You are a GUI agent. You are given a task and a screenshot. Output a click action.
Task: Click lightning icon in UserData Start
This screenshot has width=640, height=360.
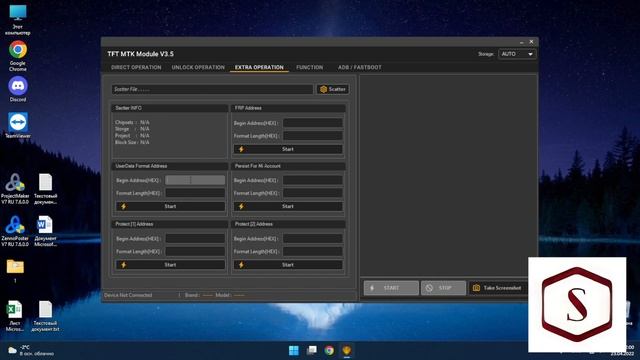pos(124,207)
